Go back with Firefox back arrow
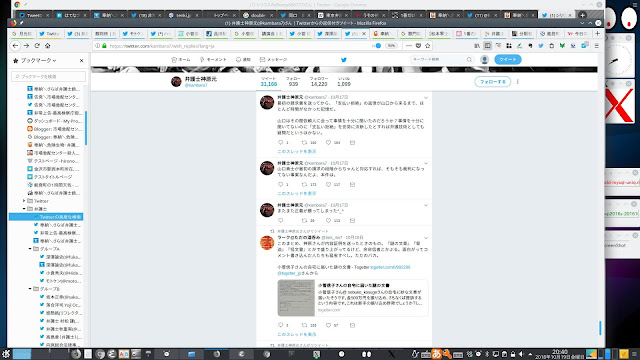The width and height of the screenshot is (640, 360). 16,46
